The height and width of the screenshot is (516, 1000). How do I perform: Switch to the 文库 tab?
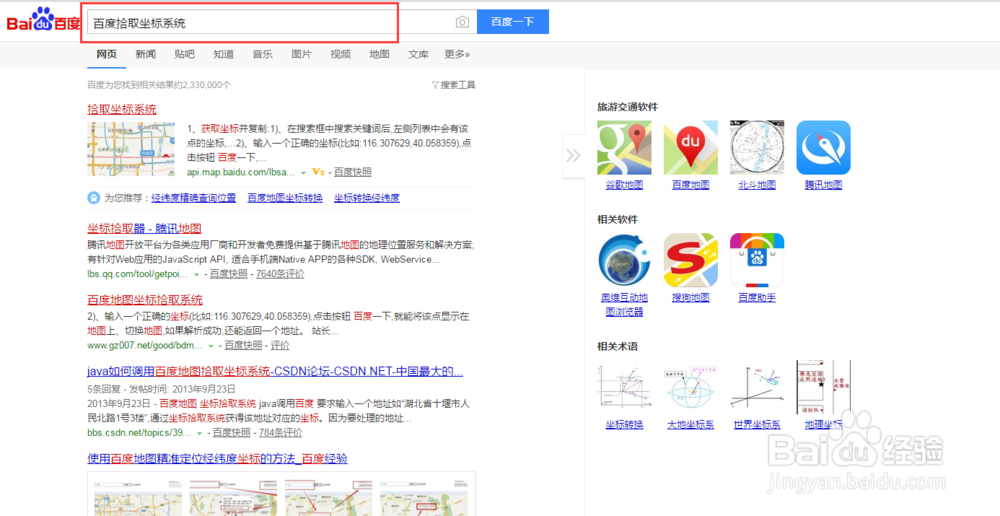point(418,54)
